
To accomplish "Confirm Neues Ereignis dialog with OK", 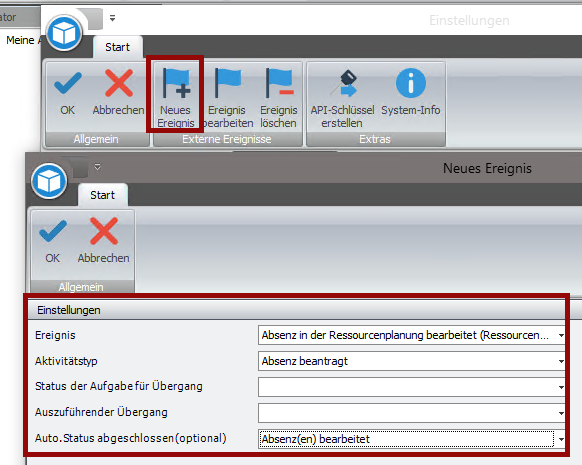I will [53, 241].
